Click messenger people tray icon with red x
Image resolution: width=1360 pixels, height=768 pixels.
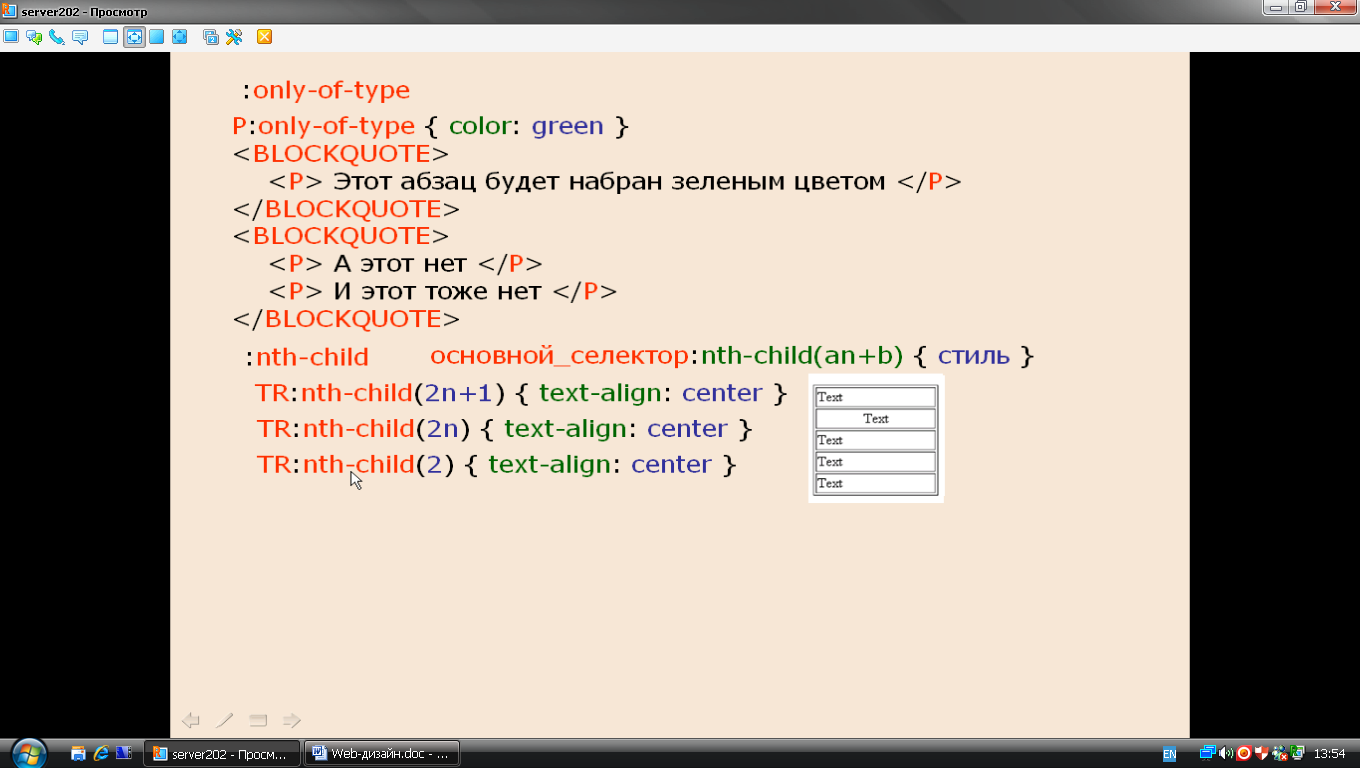(1279, 754)
